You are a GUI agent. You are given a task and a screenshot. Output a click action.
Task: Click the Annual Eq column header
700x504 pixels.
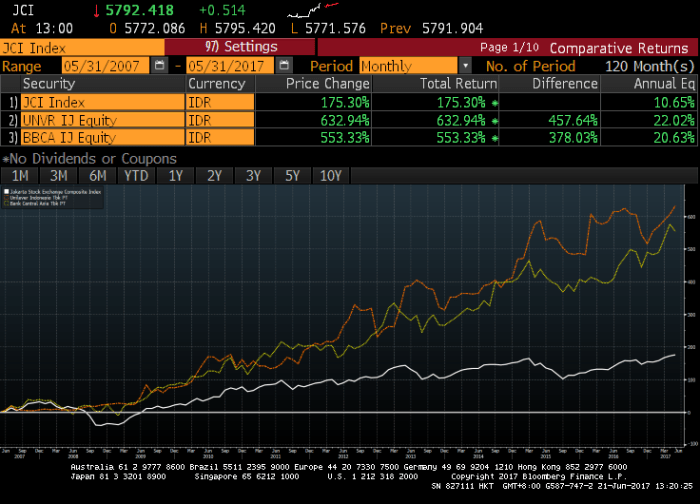coord(648,84)
